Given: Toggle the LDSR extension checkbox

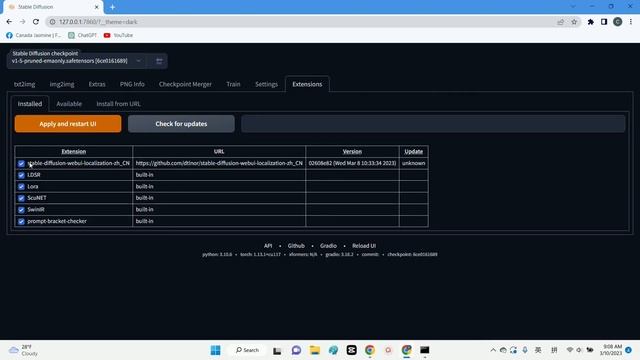Looking at the screenshot, I should (x=21, y=175).
